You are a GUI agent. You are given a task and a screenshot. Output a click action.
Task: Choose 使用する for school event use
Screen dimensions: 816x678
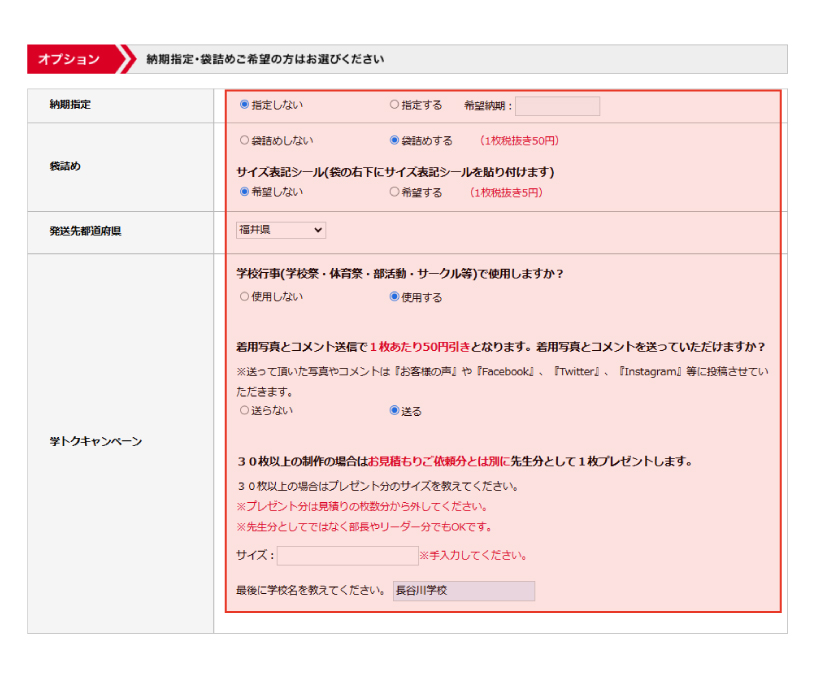[x=394, y=297]
